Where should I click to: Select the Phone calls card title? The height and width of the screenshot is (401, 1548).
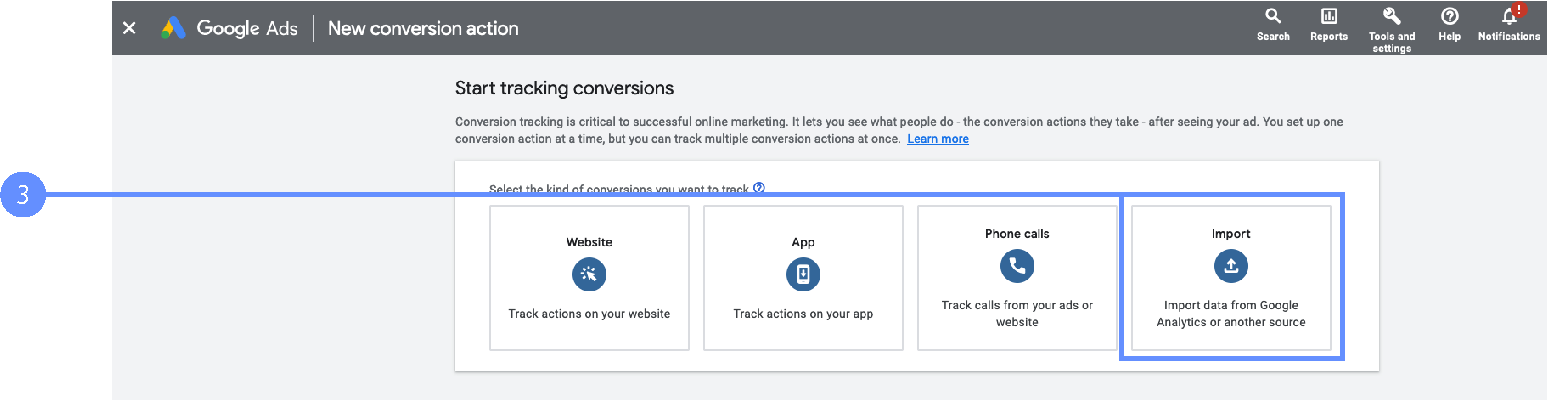[1017, 234]
